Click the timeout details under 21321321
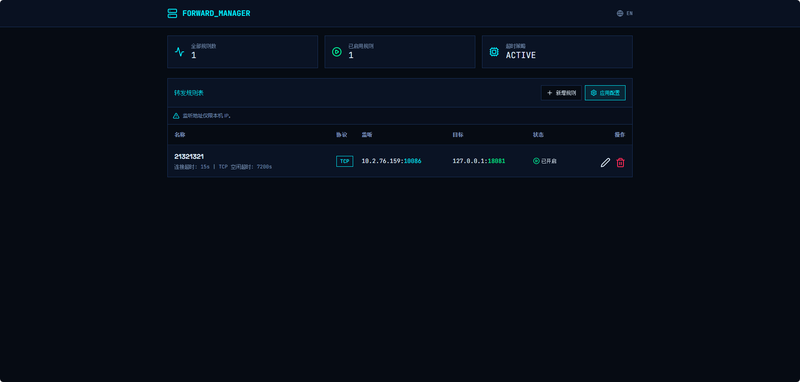 pyautogui.click(x=223, y=167)
